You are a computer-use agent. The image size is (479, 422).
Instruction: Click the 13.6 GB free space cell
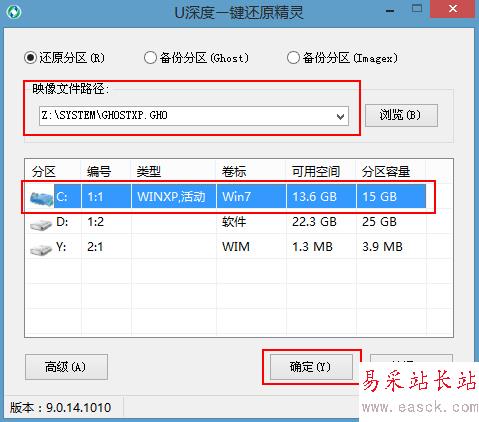pyautogui.click(x=321, y=197)
